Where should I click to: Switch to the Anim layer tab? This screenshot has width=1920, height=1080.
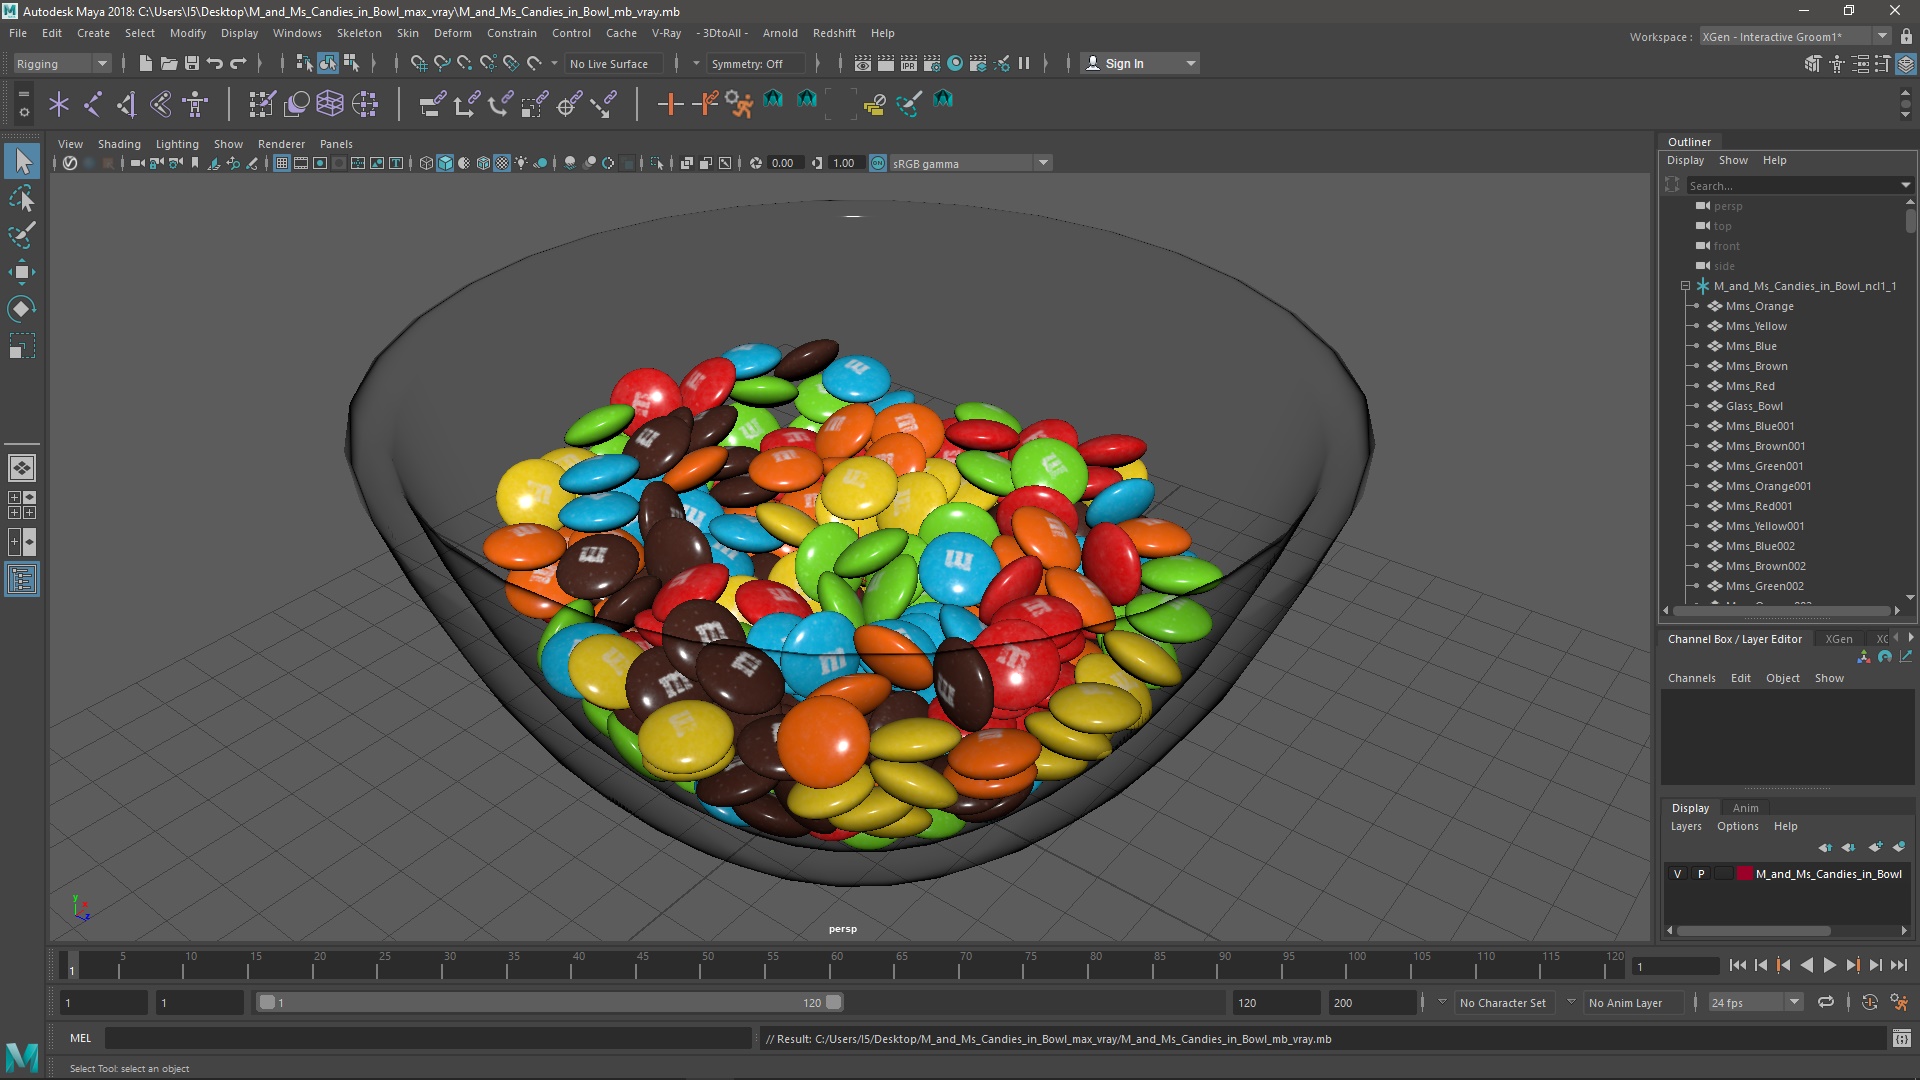(1745, 808)
